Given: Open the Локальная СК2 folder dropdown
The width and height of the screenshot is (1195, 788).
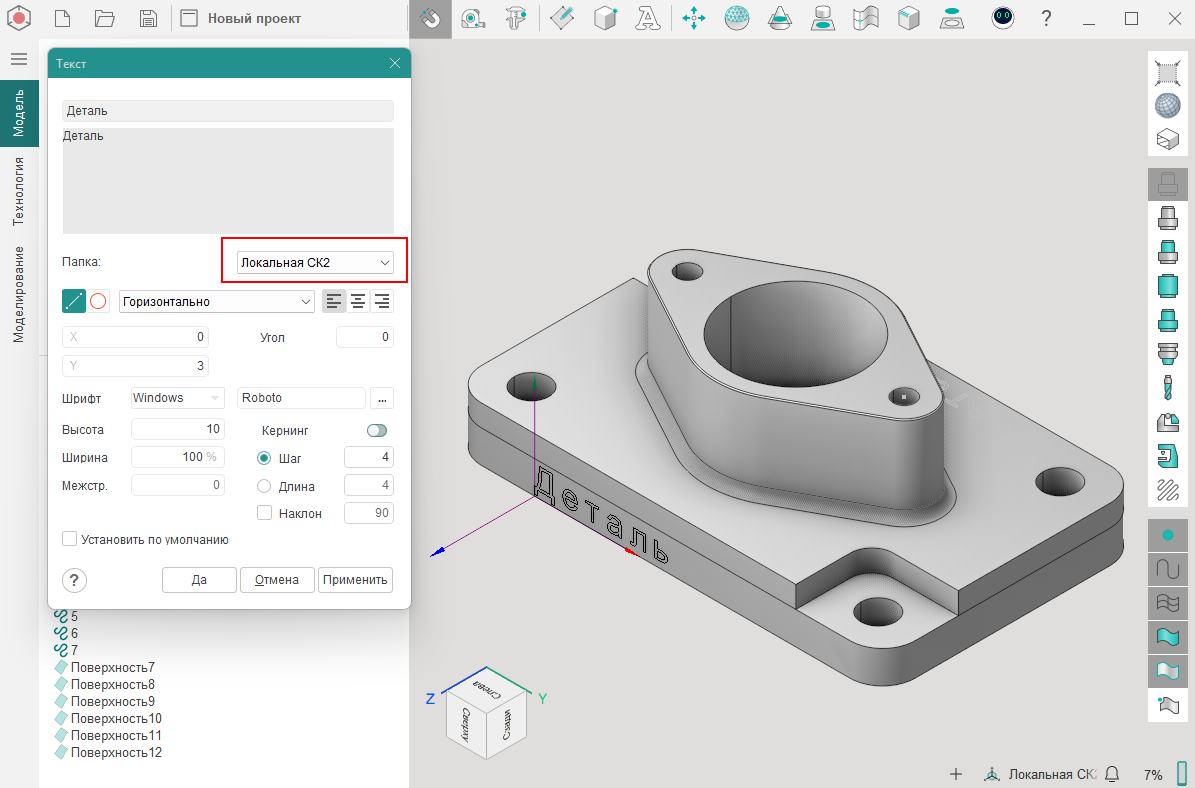Looking at the screenshot, I should [314, 262].
